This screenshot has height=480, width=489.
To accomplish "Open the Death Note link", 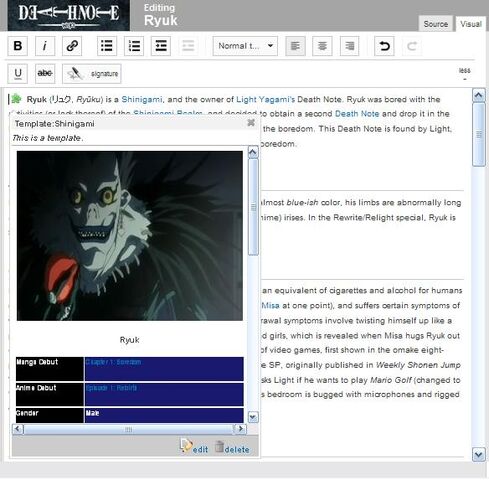I will [357, 114].
